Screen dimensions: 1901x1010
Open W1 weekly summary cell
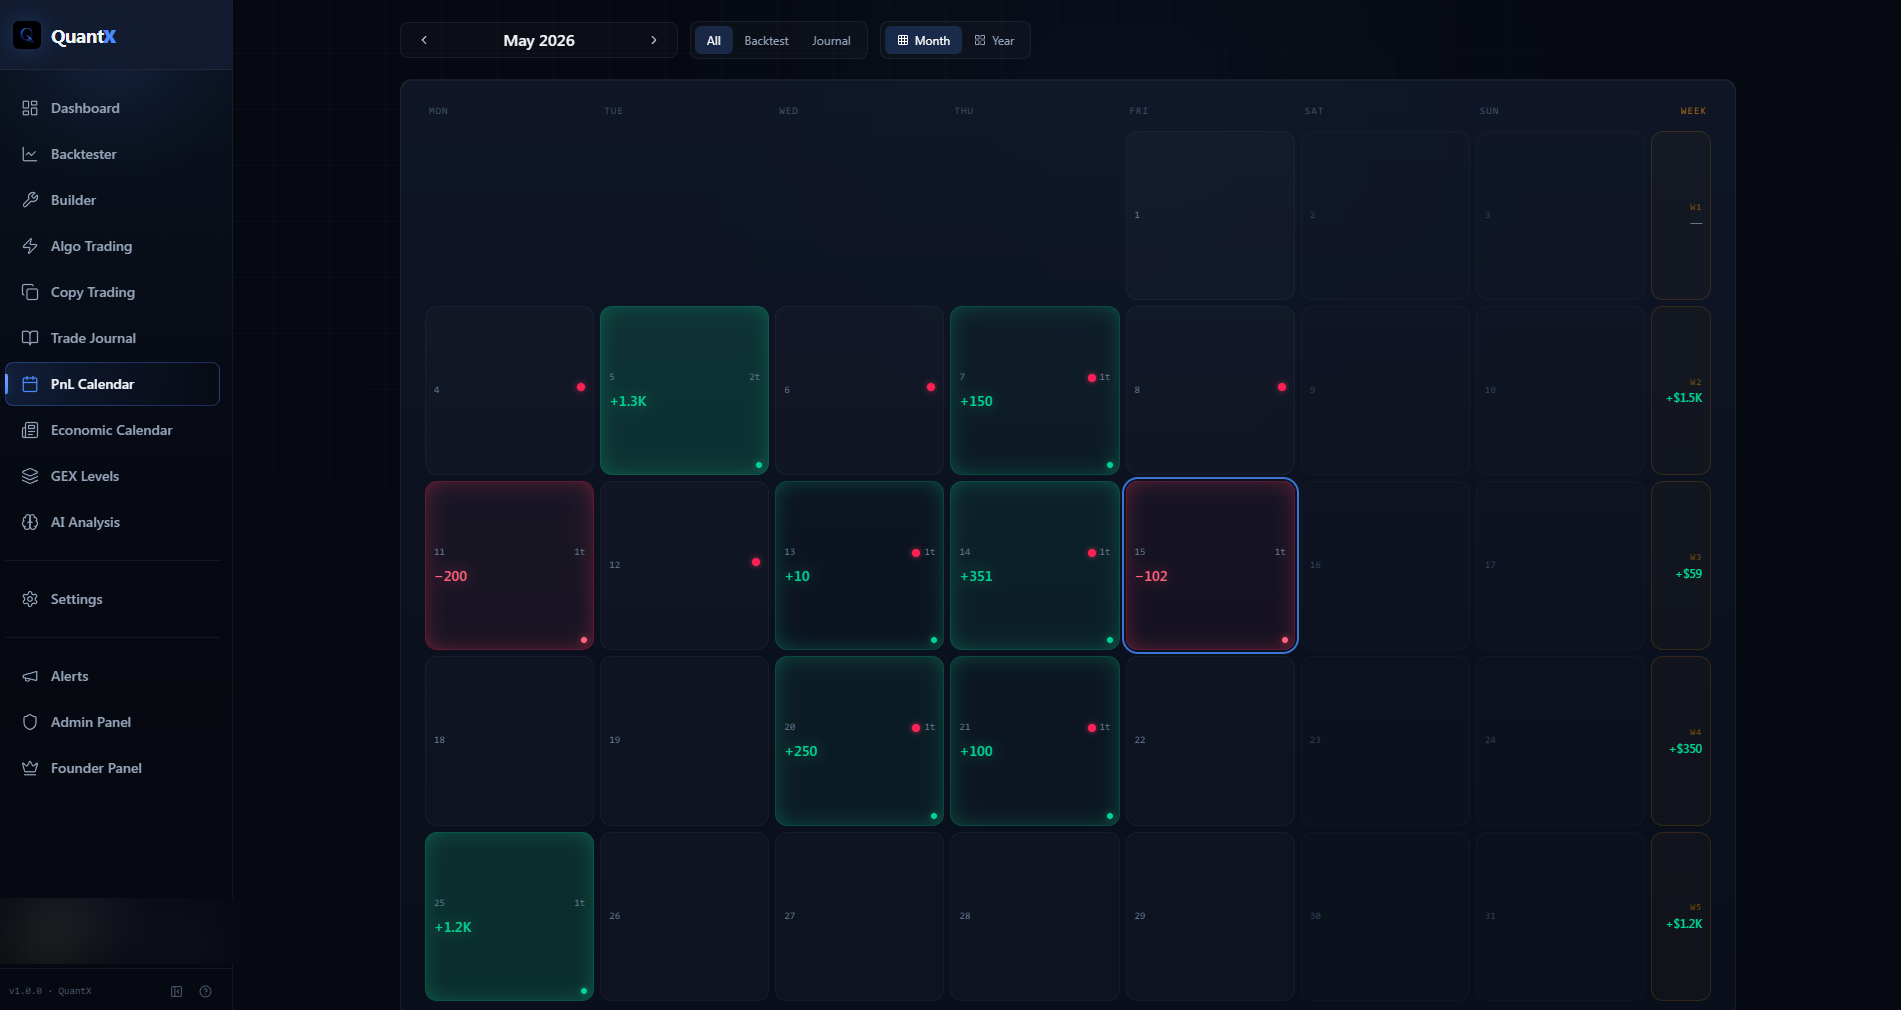(1681, 215)
